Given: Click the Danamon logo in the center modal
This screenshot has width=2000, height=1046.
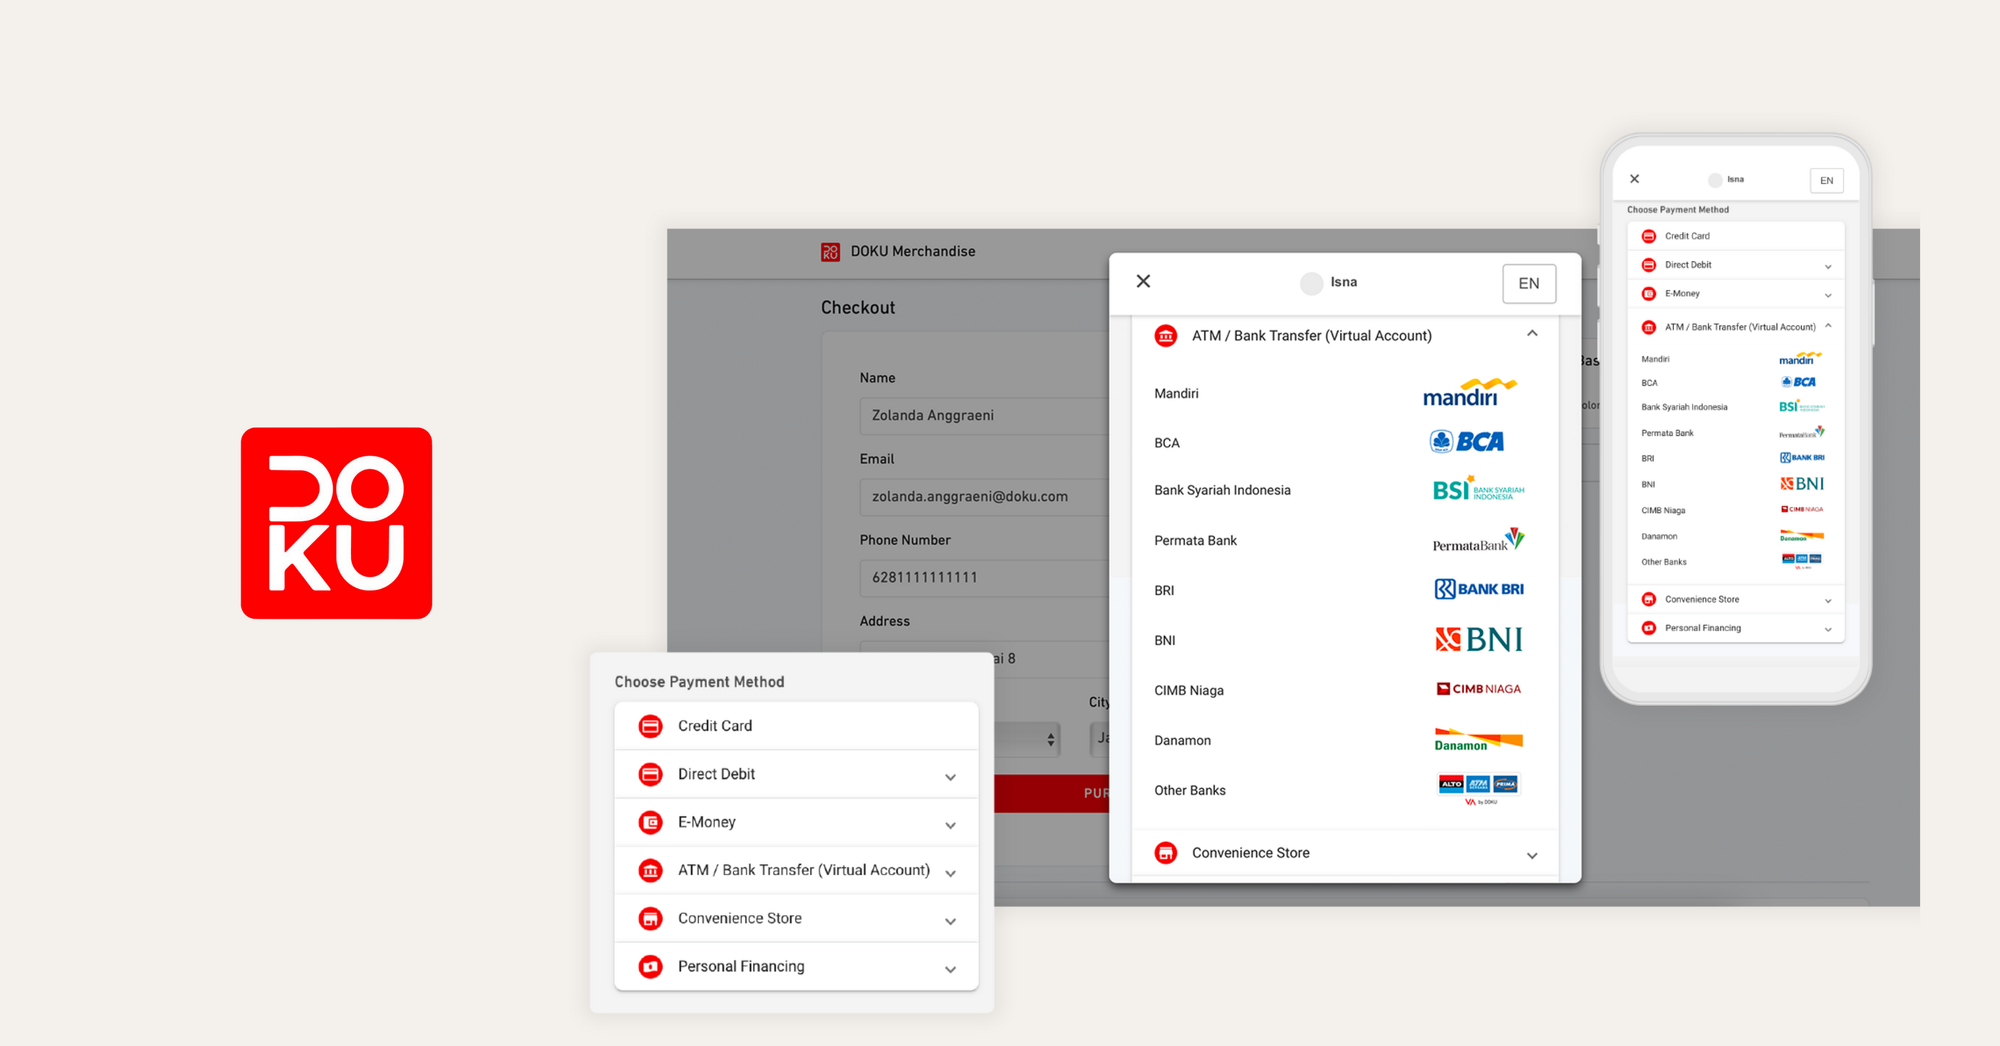Looking at the screenshot, I should pyautogui.click(x=1478, y=740).
